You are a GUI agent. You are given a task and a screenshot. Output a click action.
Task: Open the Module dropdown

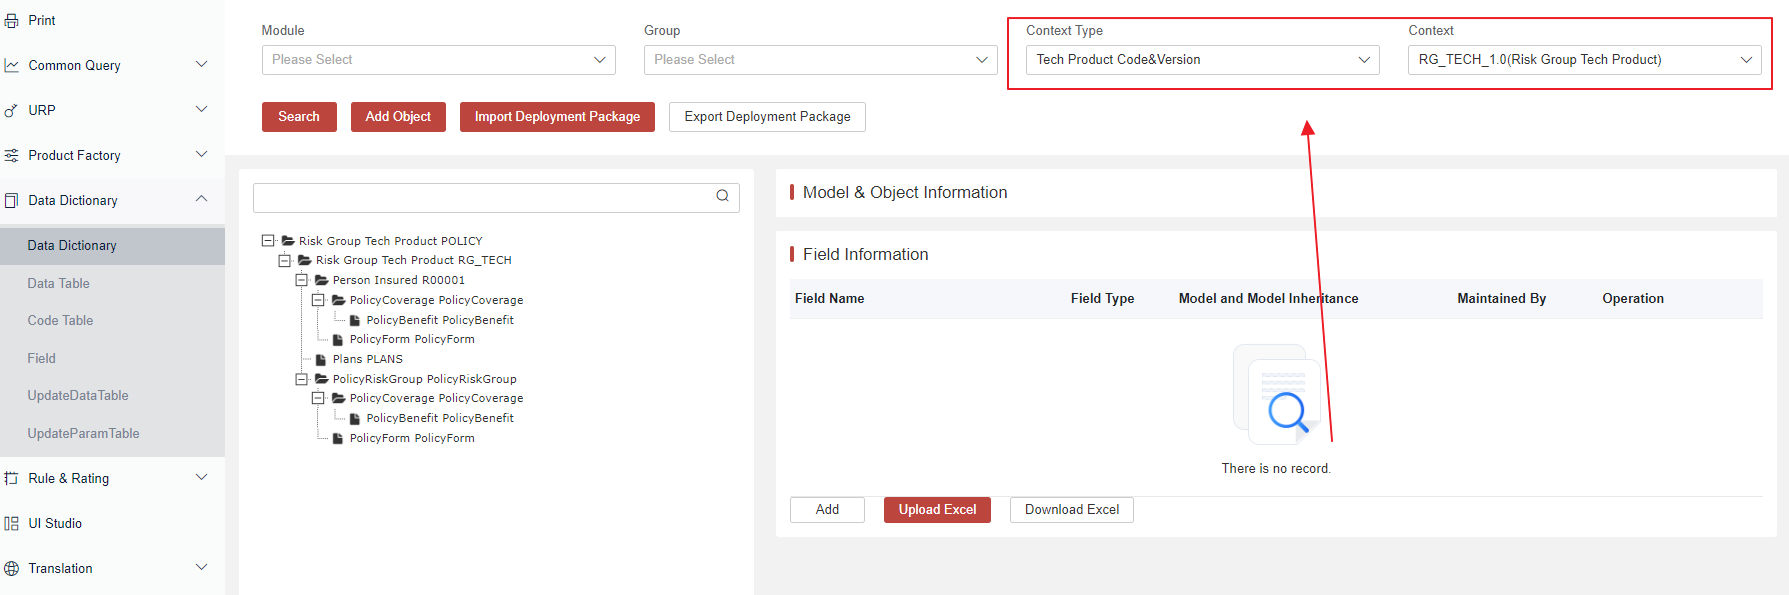click(438, 60)
